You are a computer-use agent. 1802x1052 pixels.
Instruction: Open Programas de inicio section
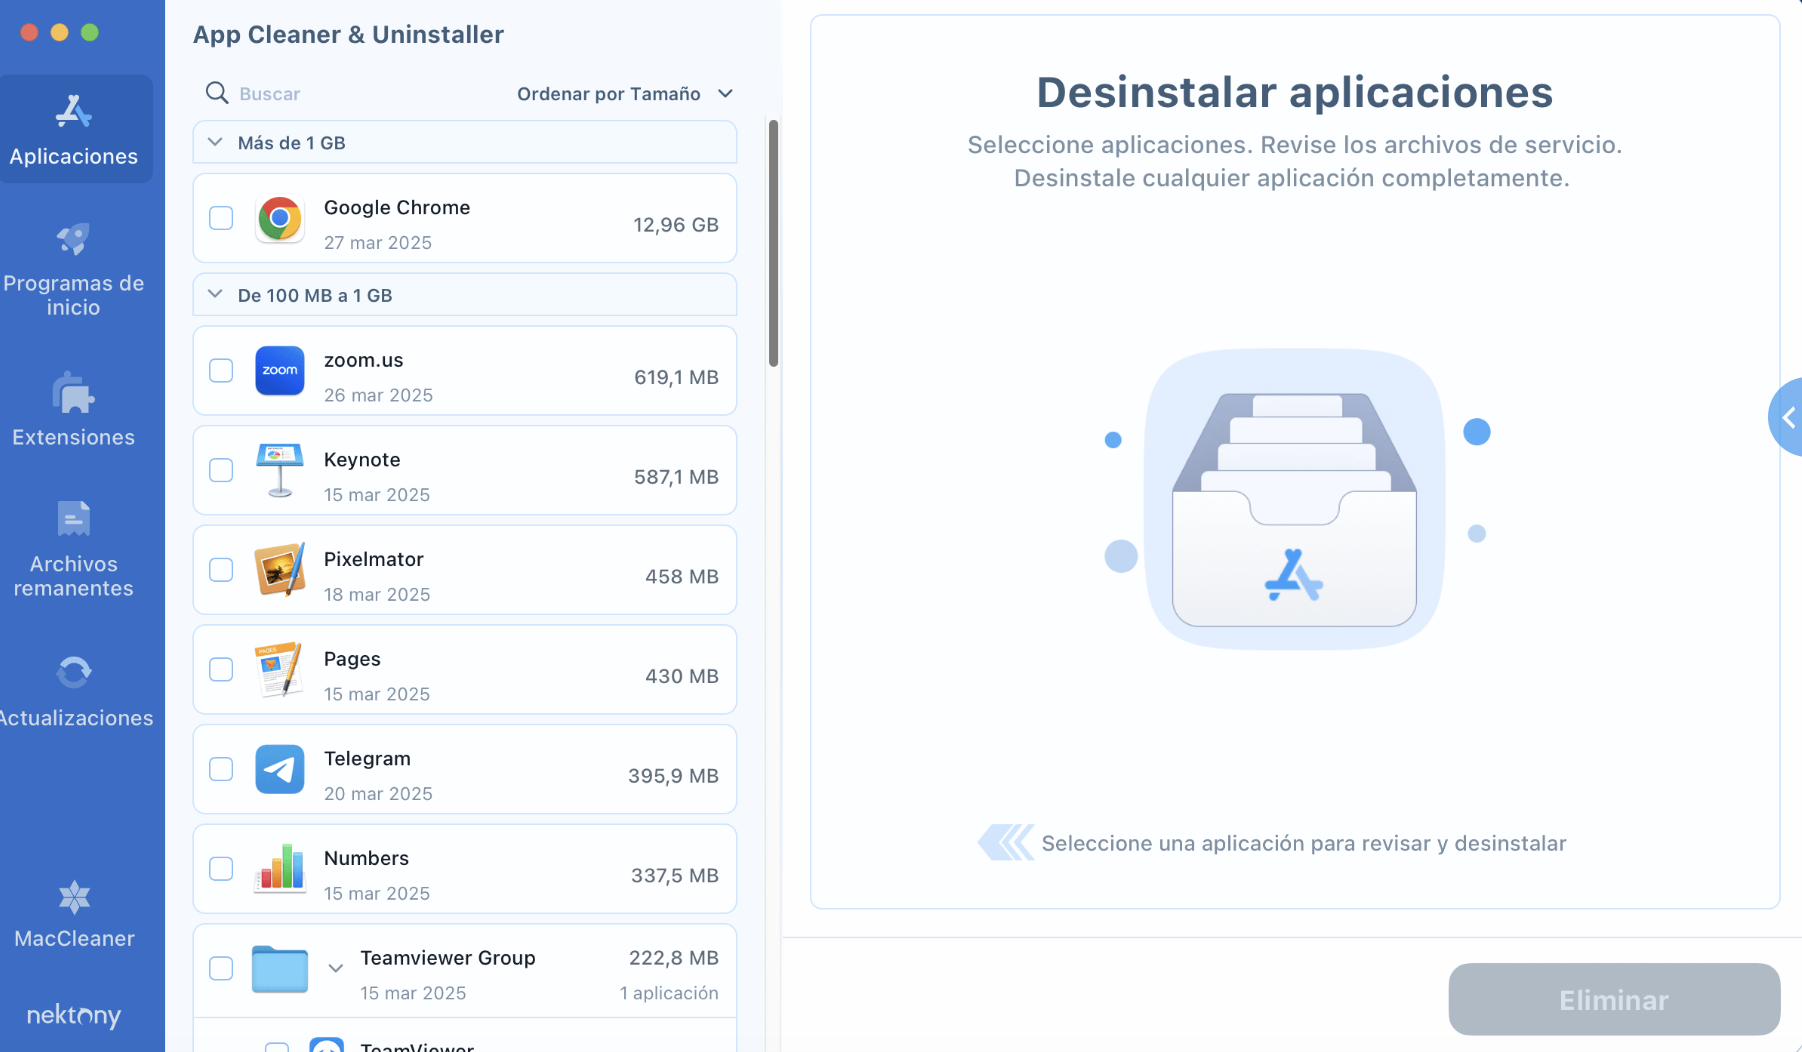[x=76, y=268]
